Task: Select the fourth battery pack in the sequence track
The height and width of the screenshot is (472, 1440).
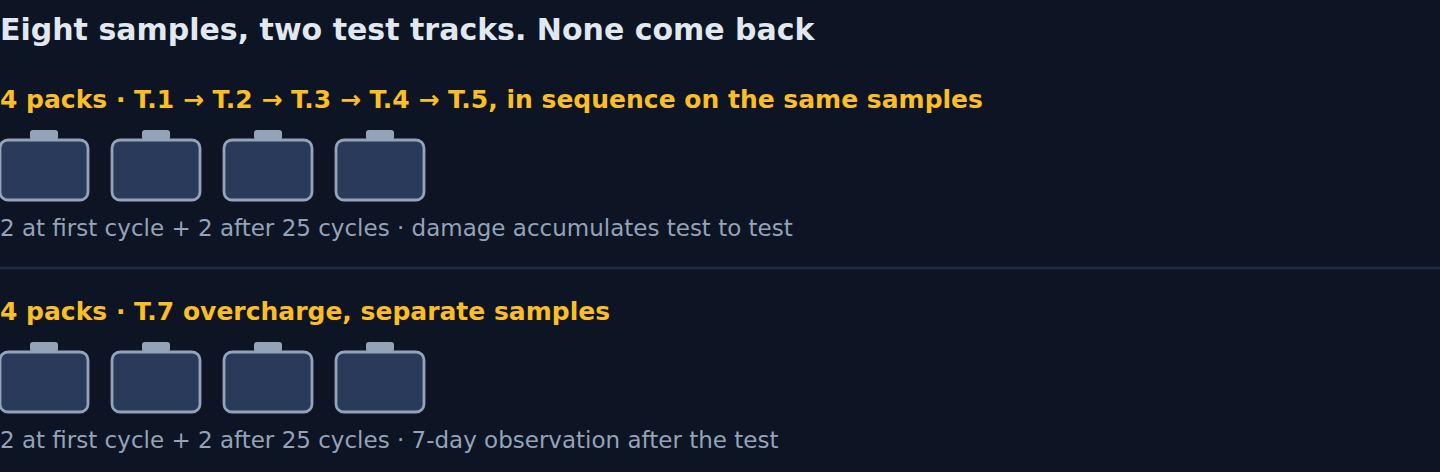Action: pos(380,166)
